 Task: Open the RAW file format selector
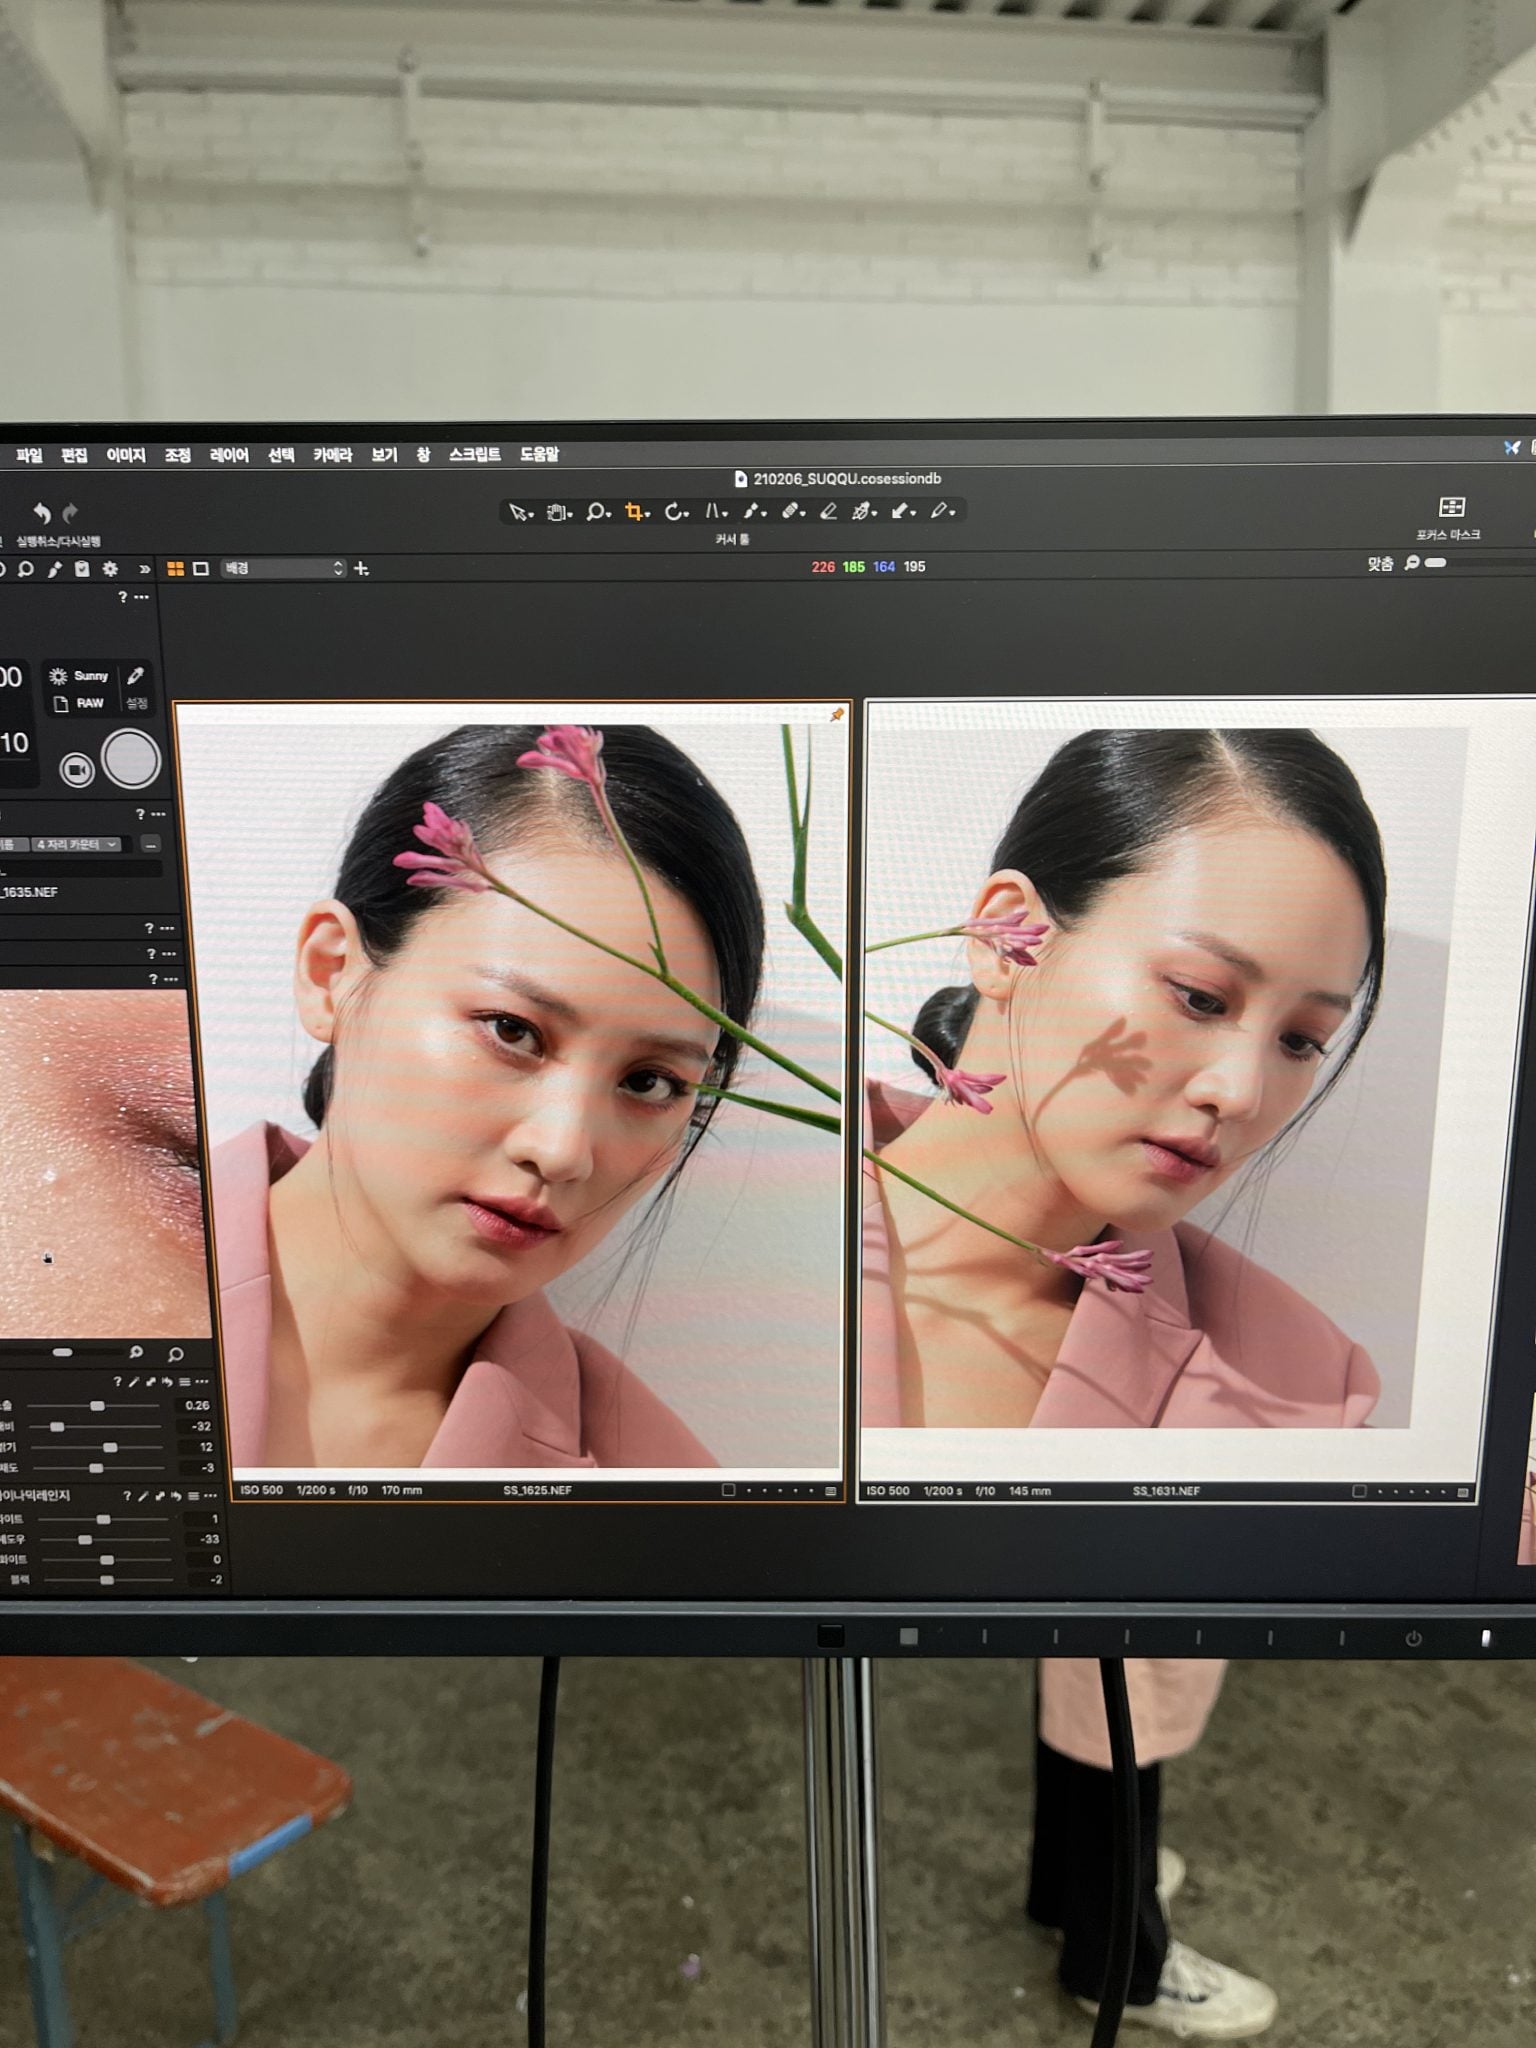point(79,703)
